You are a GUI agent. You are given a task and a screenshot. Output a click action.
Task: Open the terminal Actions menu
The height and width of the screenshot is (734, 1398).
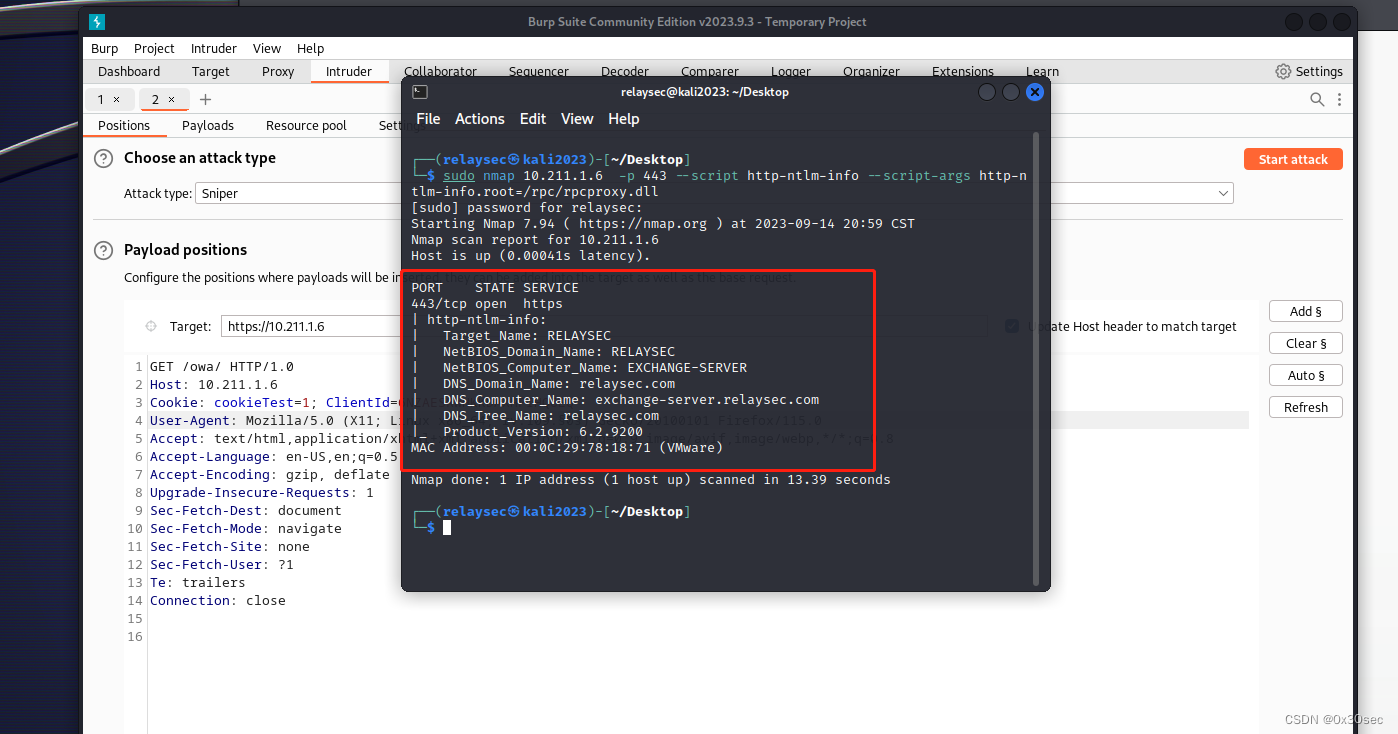[480, 119]
